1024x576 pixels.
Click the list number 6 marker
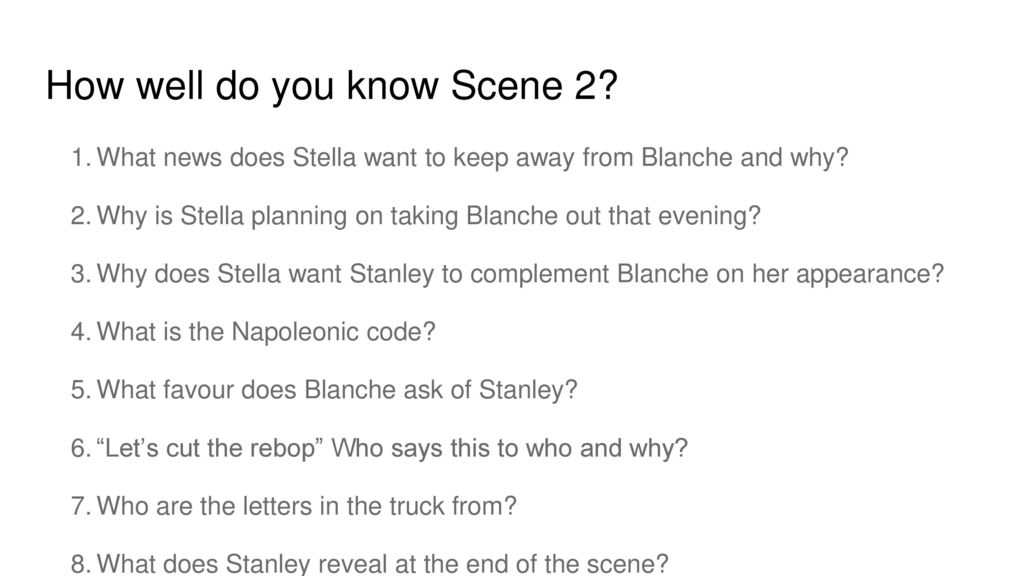[x=81, y=448]
